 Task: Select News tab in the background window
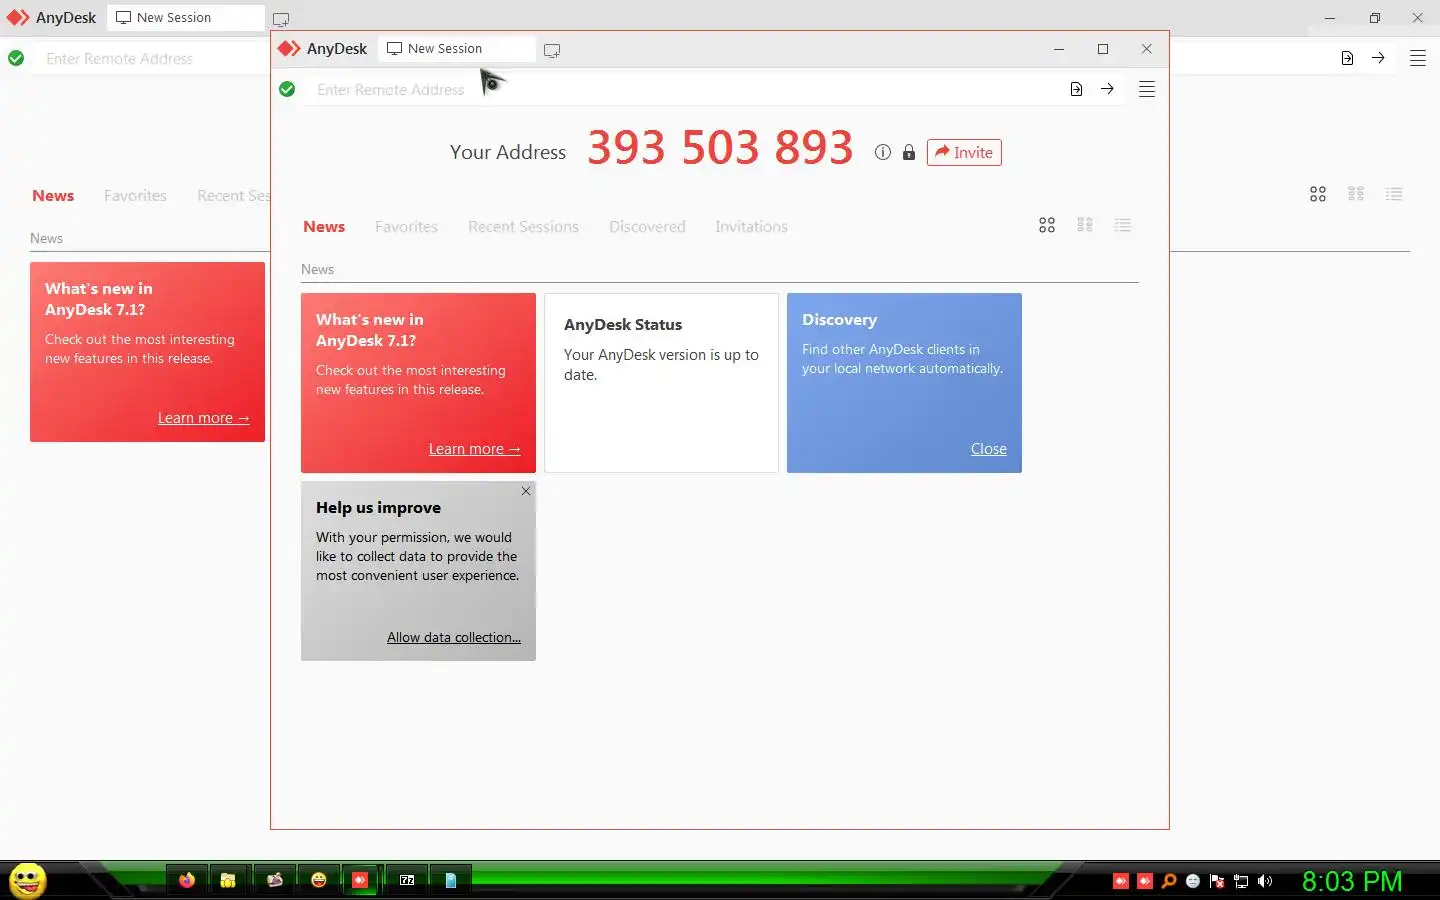(53, 196)
